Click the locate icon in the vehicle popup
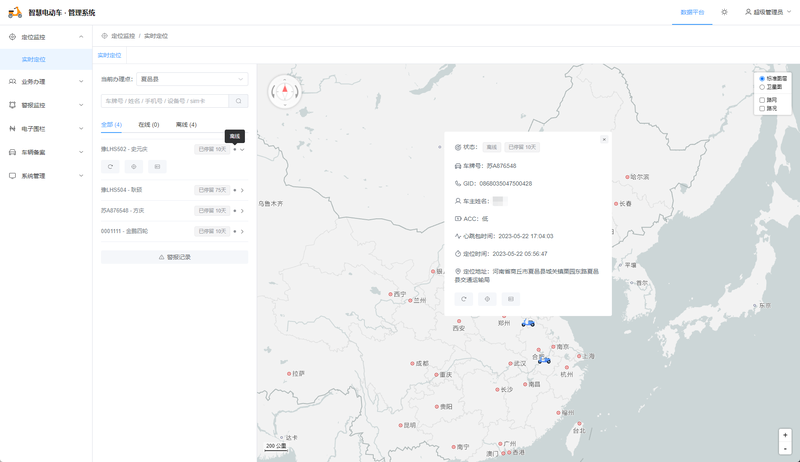This screenshot has height=462, width=800. click(487, 299)
